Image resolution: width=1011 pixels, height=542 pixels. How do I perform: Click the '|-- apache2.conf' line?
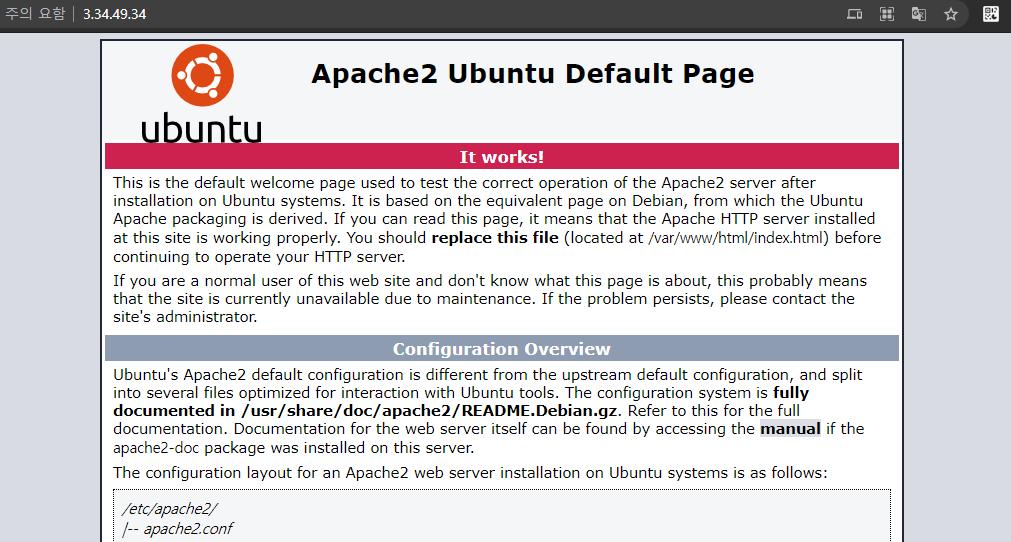click(x=177, y=529)
